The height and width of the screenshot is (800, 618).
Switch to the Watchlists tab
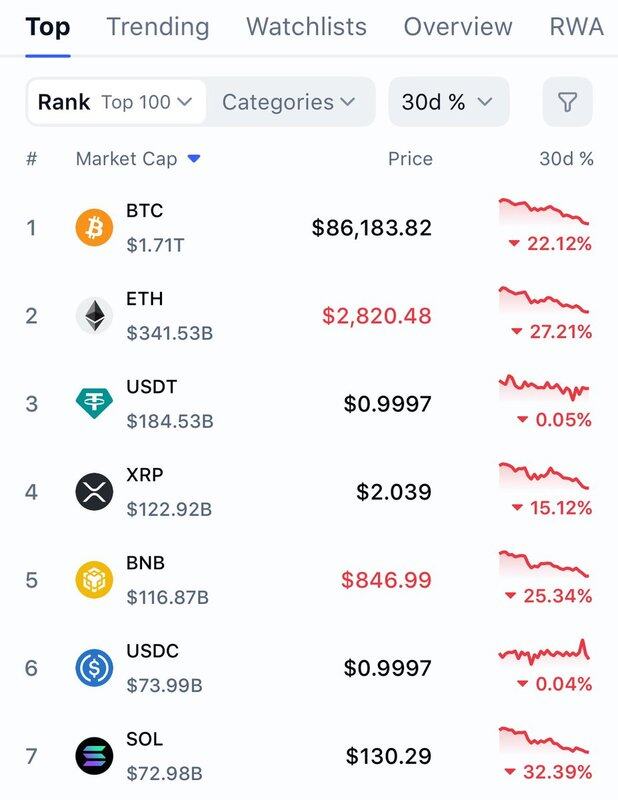click(306, 26)
